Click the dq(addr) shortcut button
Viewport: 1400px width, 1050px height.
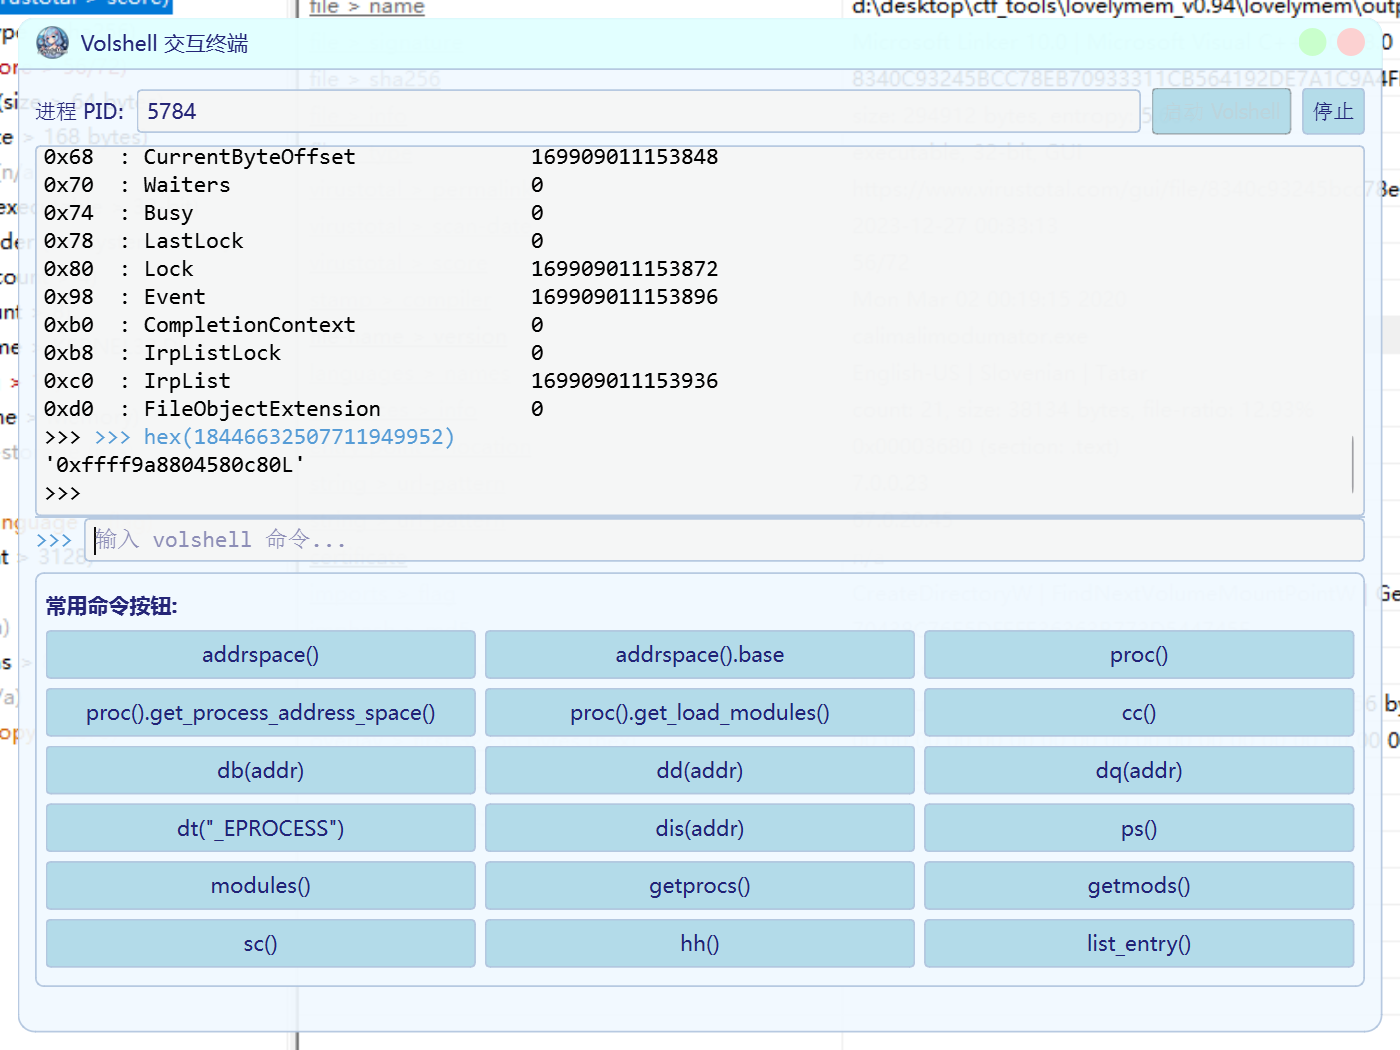(x=1138, y=771)
